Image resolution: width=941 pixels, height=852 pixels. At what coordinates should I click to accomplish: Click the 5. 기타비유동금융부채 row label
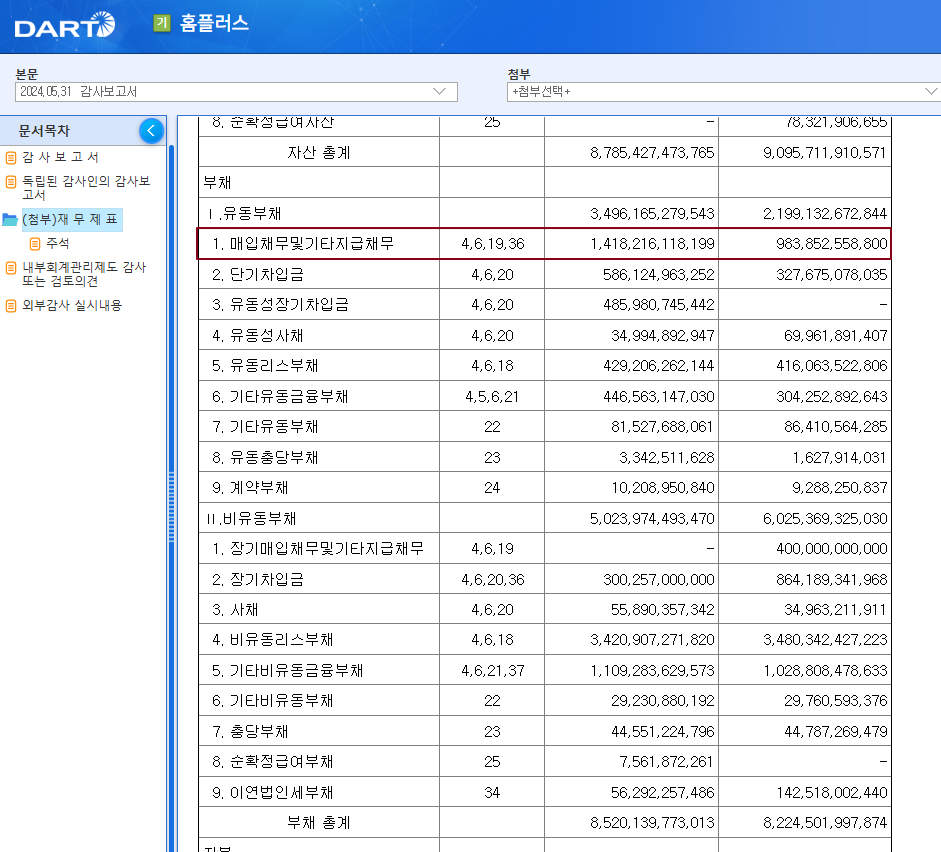point(288,671)
